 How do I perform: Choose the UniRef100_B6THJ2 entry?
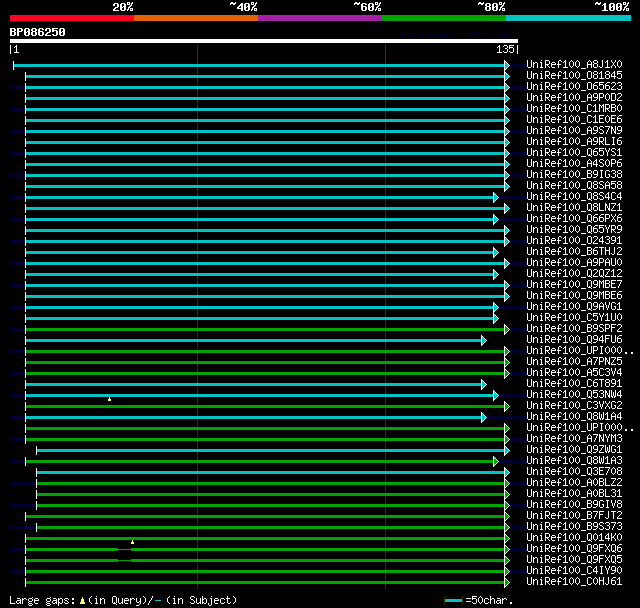pyautogui.click(x=574, y=252)
